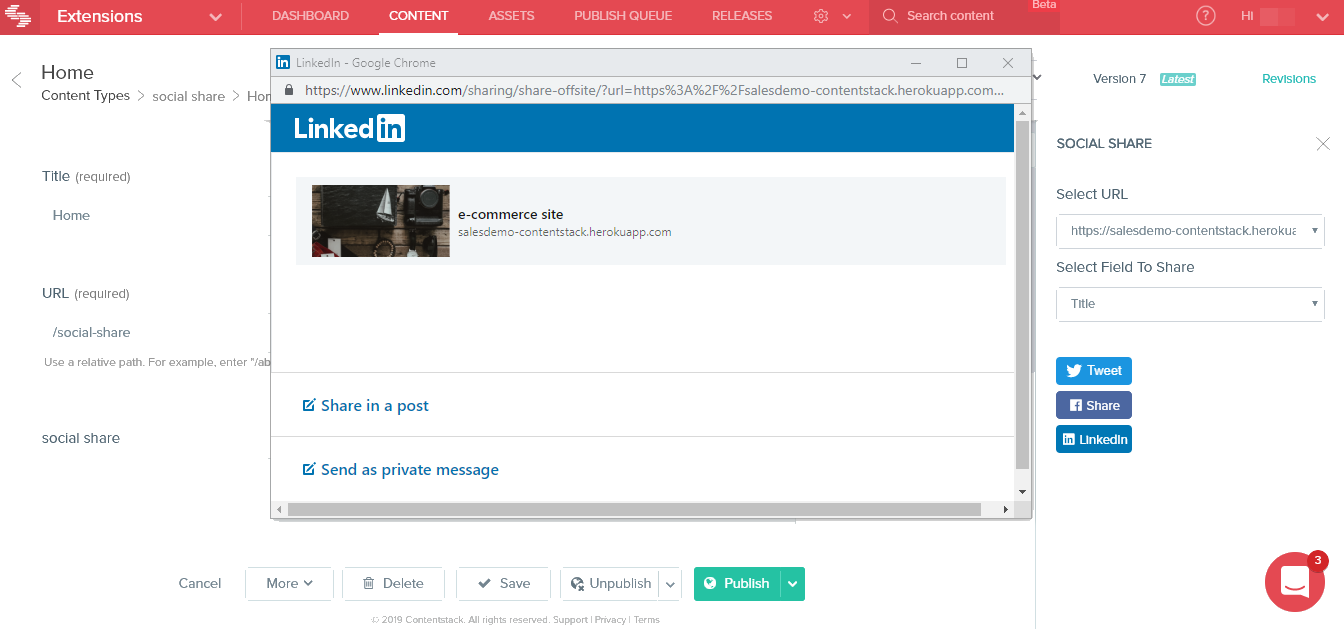Delete the entry with Delete button

coord(392,584)
